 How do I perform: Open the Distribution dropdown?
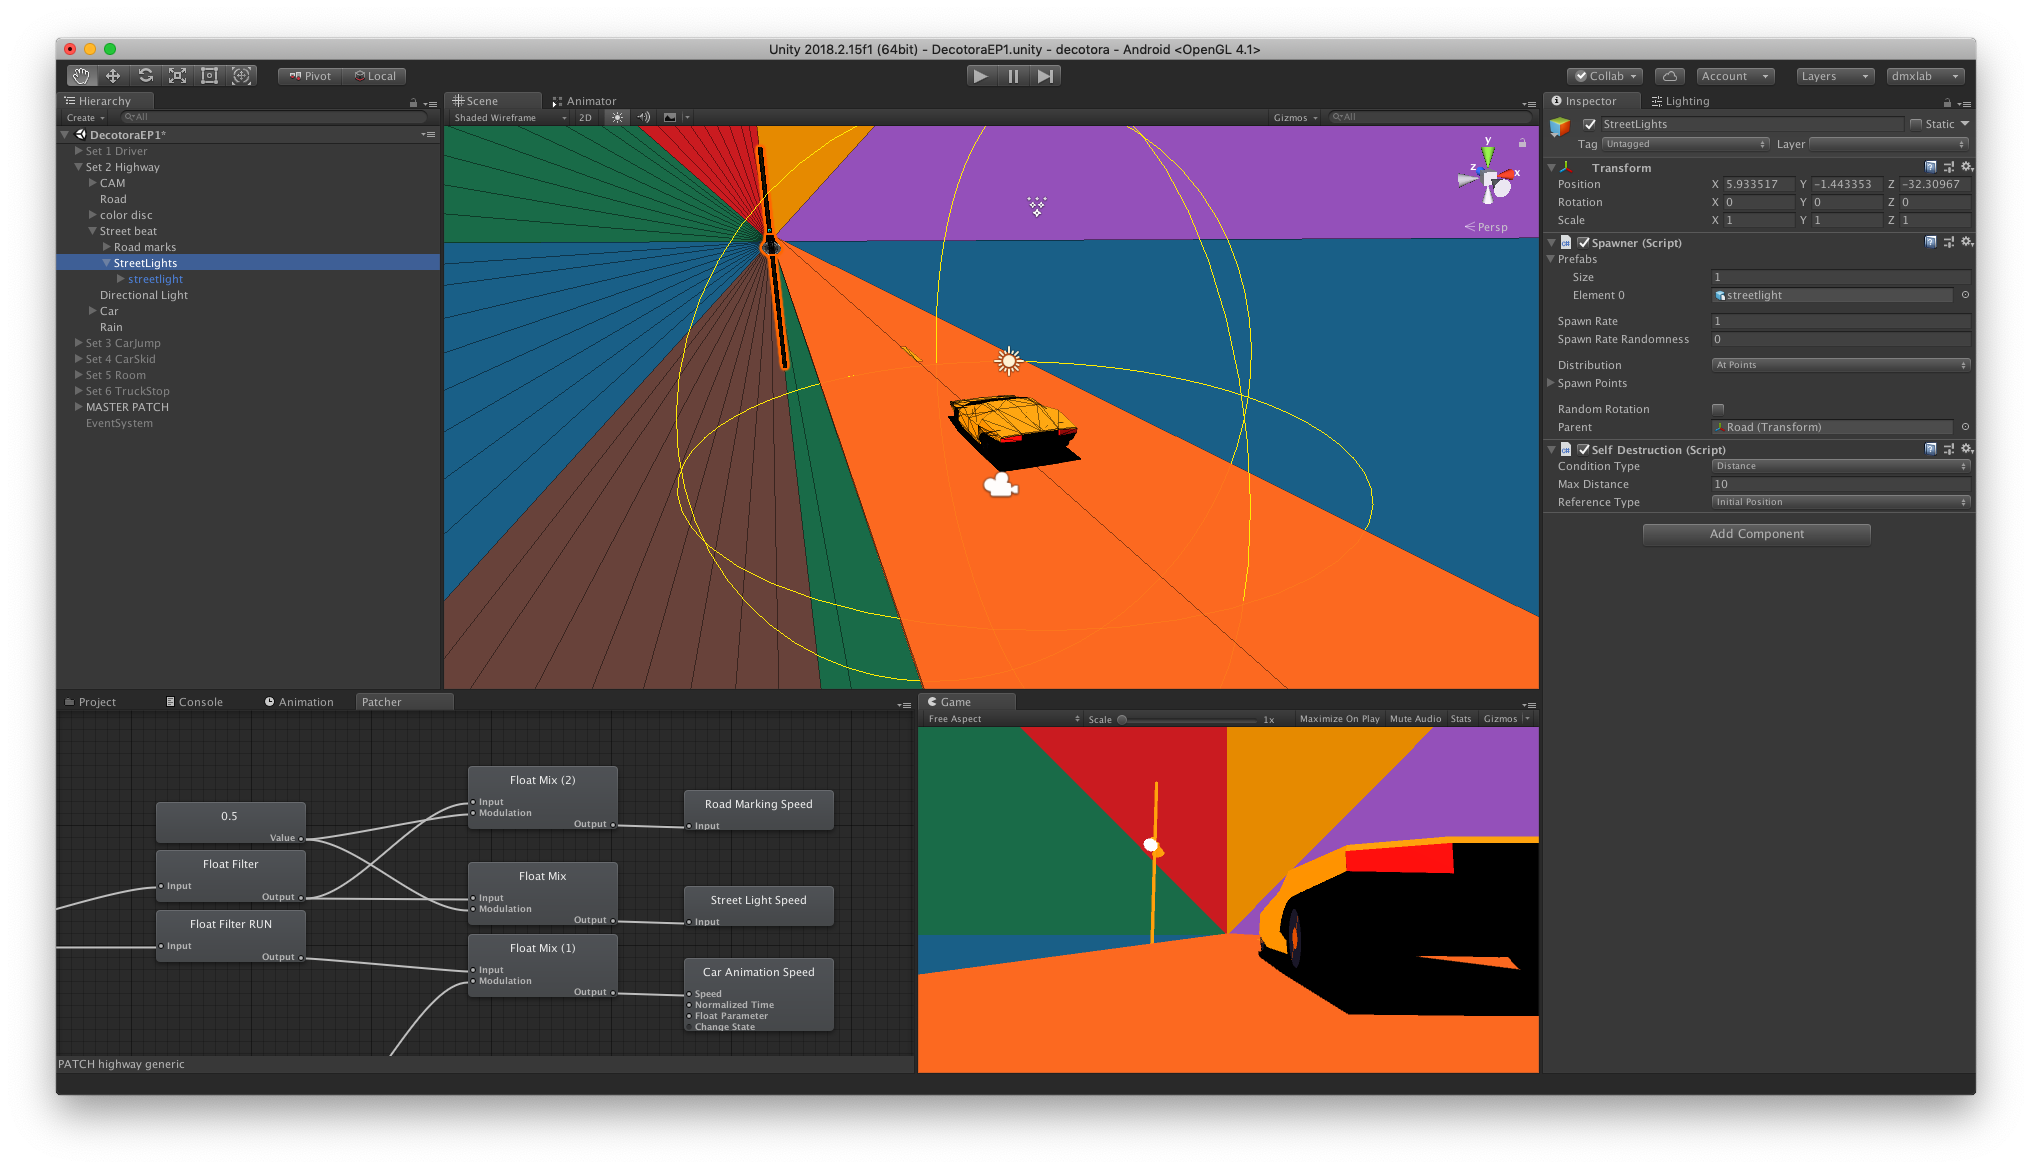tap(1840, 365)
